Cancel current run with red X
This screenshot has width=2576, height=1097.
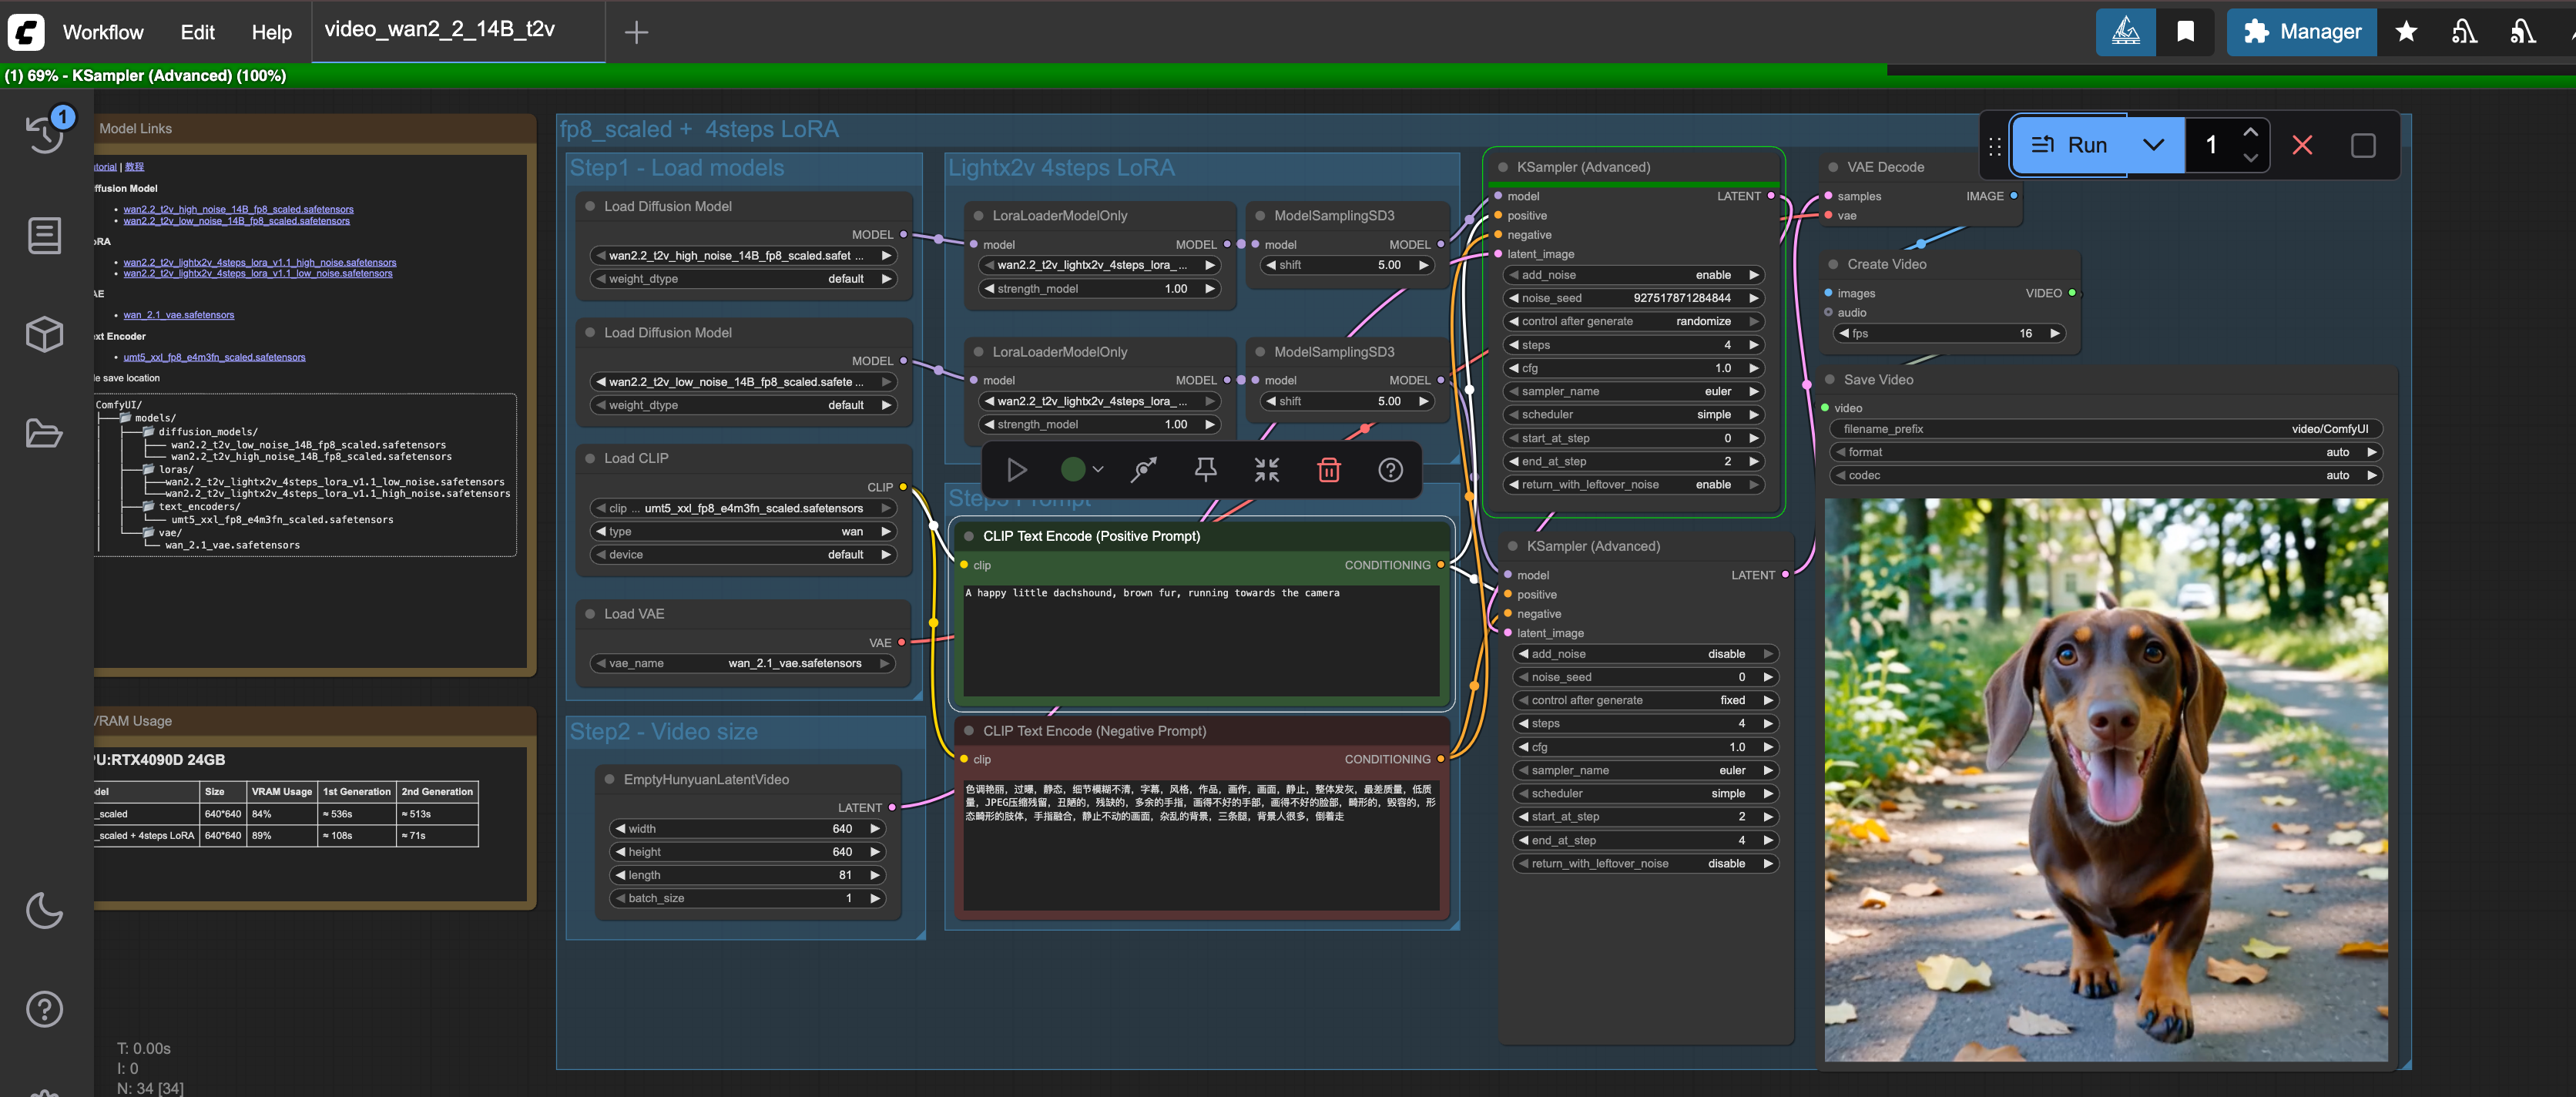[2302, 145]
